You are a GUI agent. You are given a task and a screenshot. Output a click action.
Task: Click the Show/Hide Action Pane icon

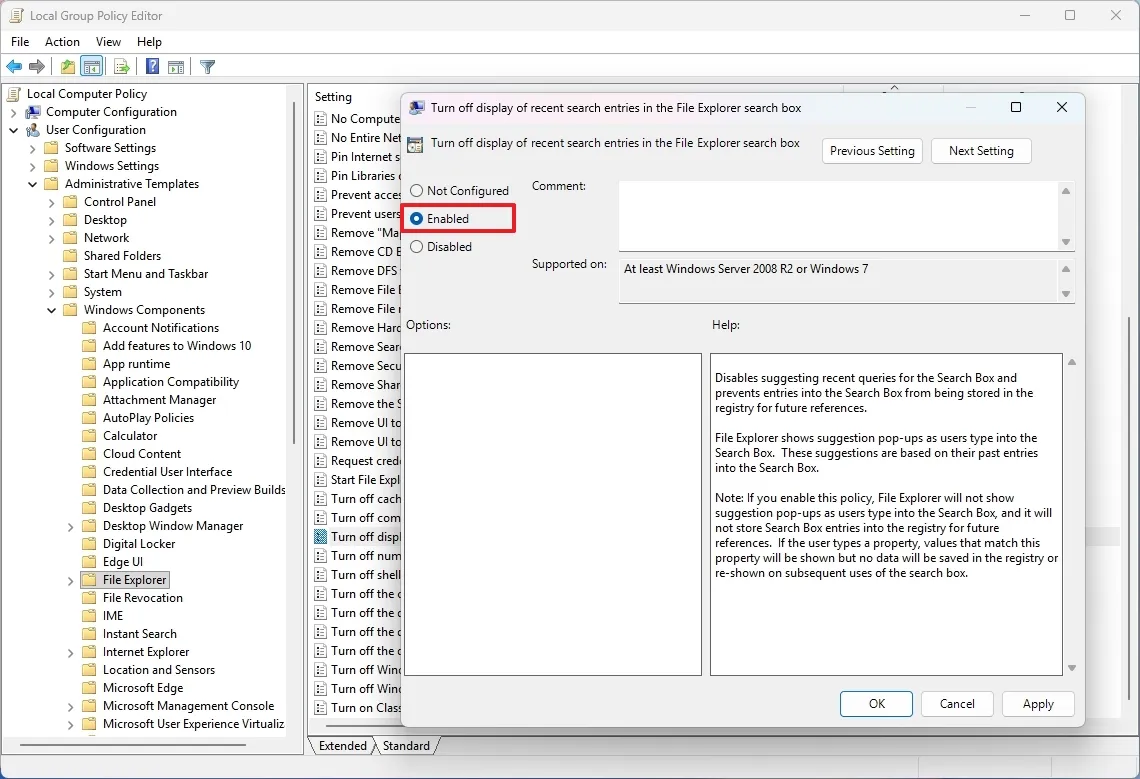176,67
